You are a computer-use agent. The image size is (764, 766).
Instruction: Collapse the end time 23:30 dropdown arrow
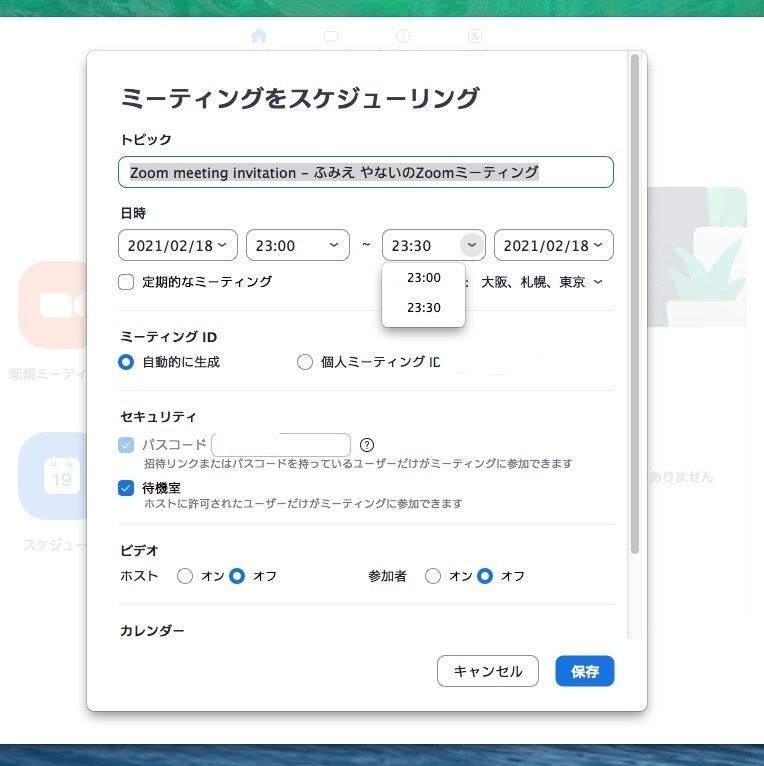(472, 245)
